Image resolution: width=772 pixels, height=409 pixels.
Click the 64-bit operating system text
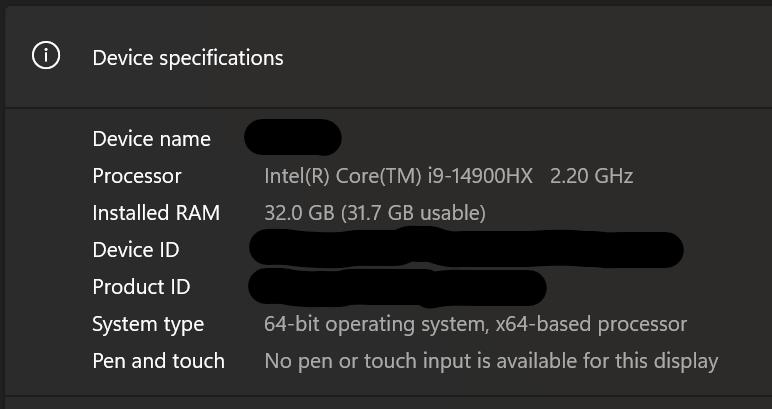374,325
